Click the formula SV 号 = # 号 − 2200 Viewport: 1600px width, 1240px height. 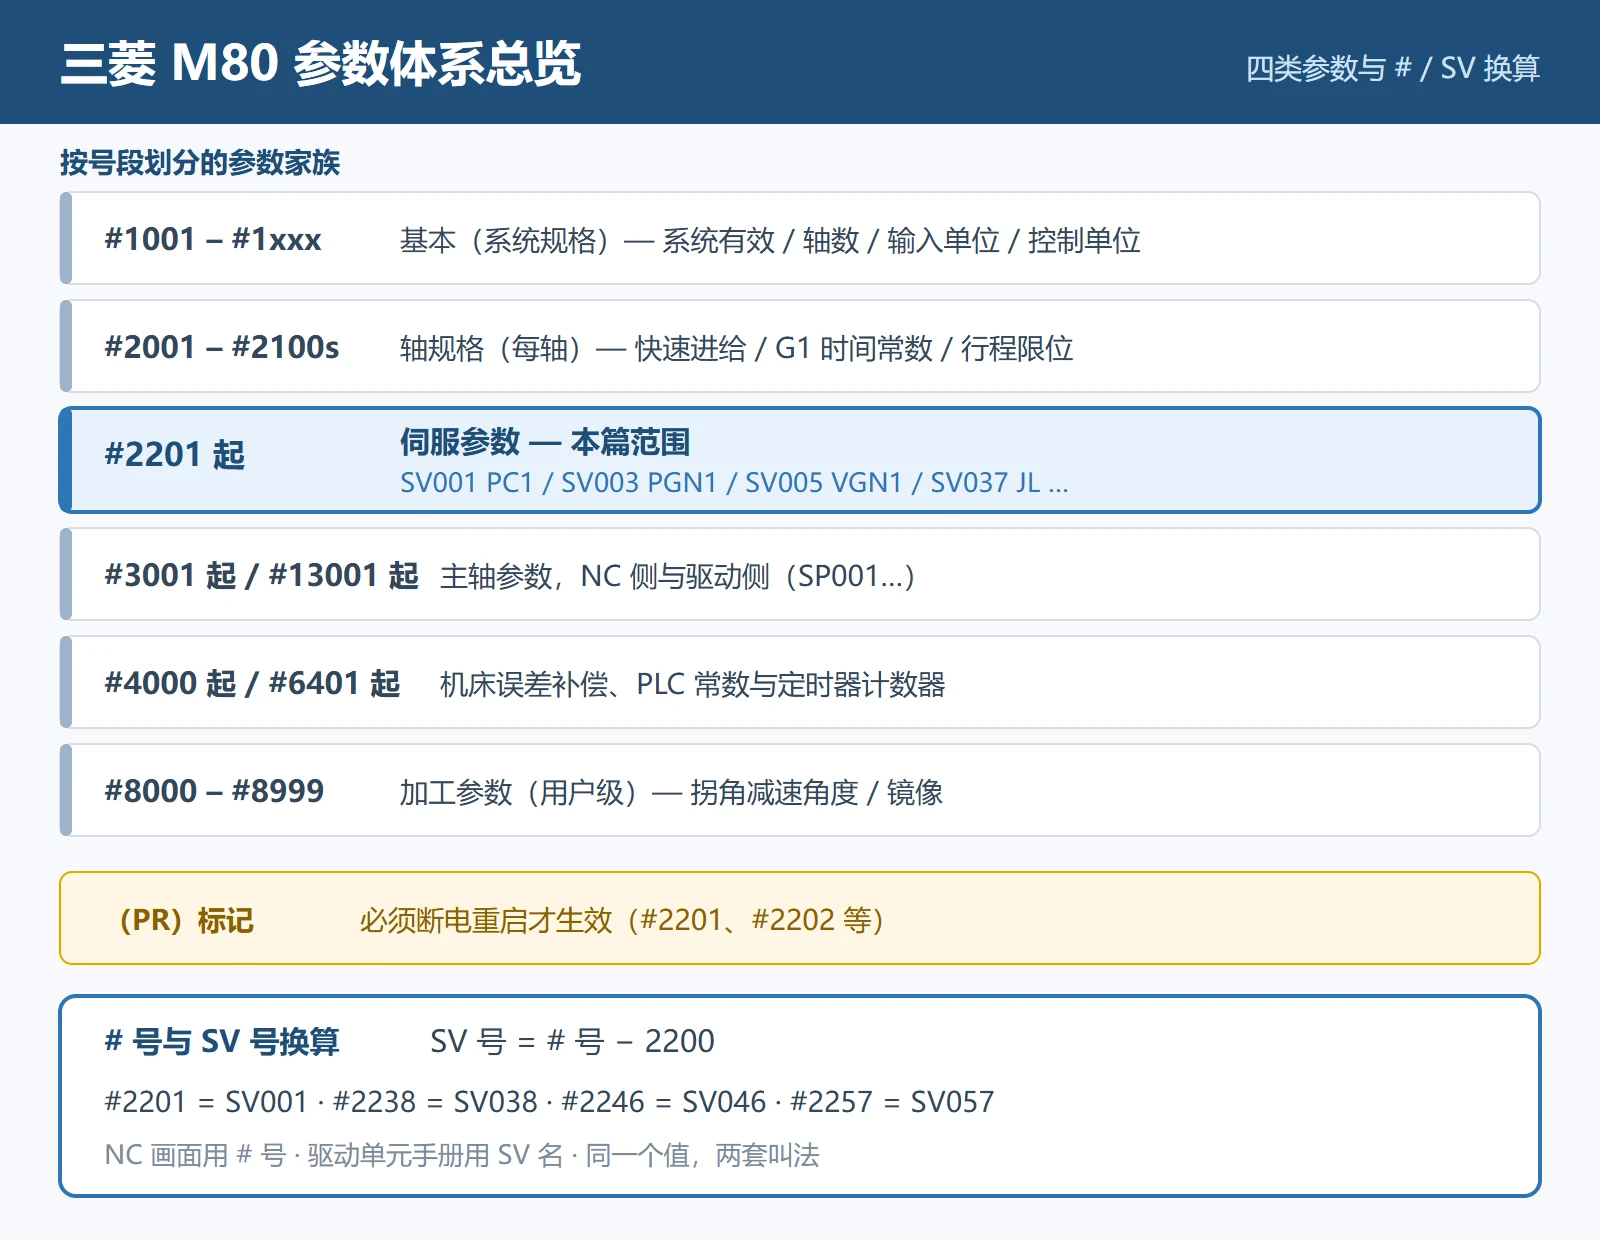coord(572,1041)
